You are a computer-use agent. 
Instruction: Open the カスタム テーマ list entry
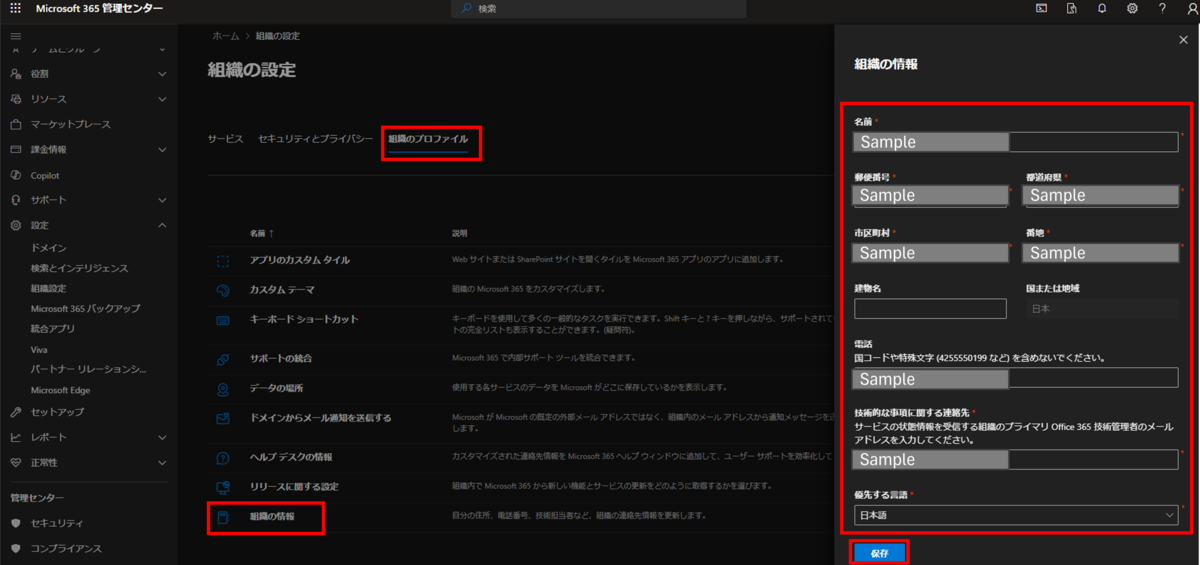pyautogui.click(x=282, y=290)
